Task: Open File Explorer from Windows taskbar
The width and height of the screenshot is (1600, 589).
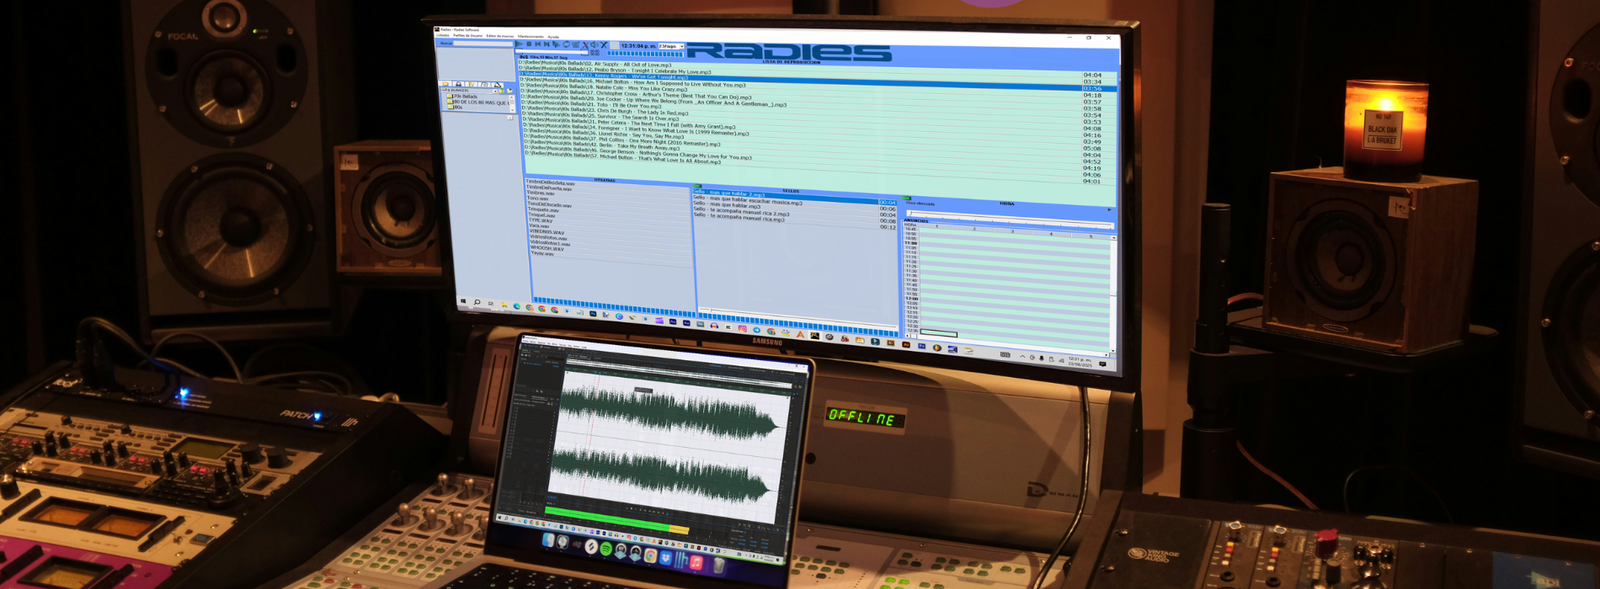Action: [x=504, y=305]
